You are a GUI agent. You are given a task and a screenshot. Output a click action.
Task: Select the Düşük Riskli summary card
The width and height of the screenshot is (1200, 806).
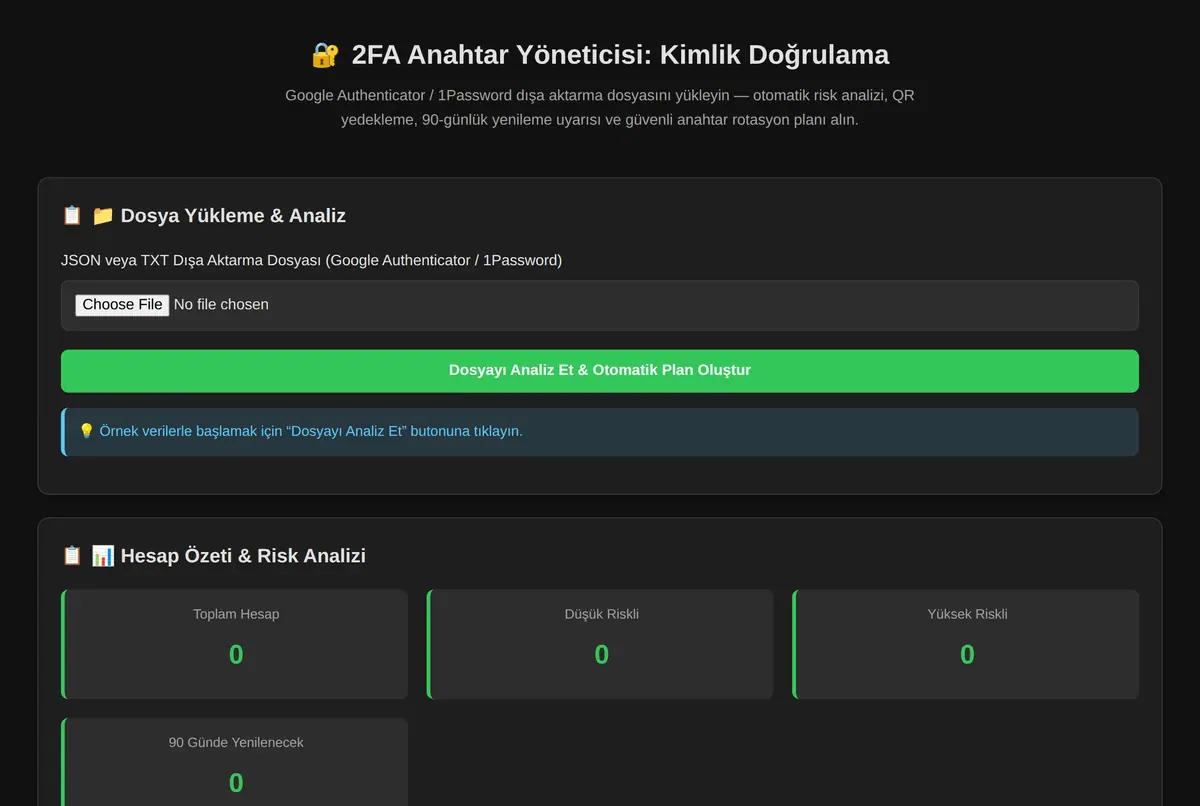600,644
